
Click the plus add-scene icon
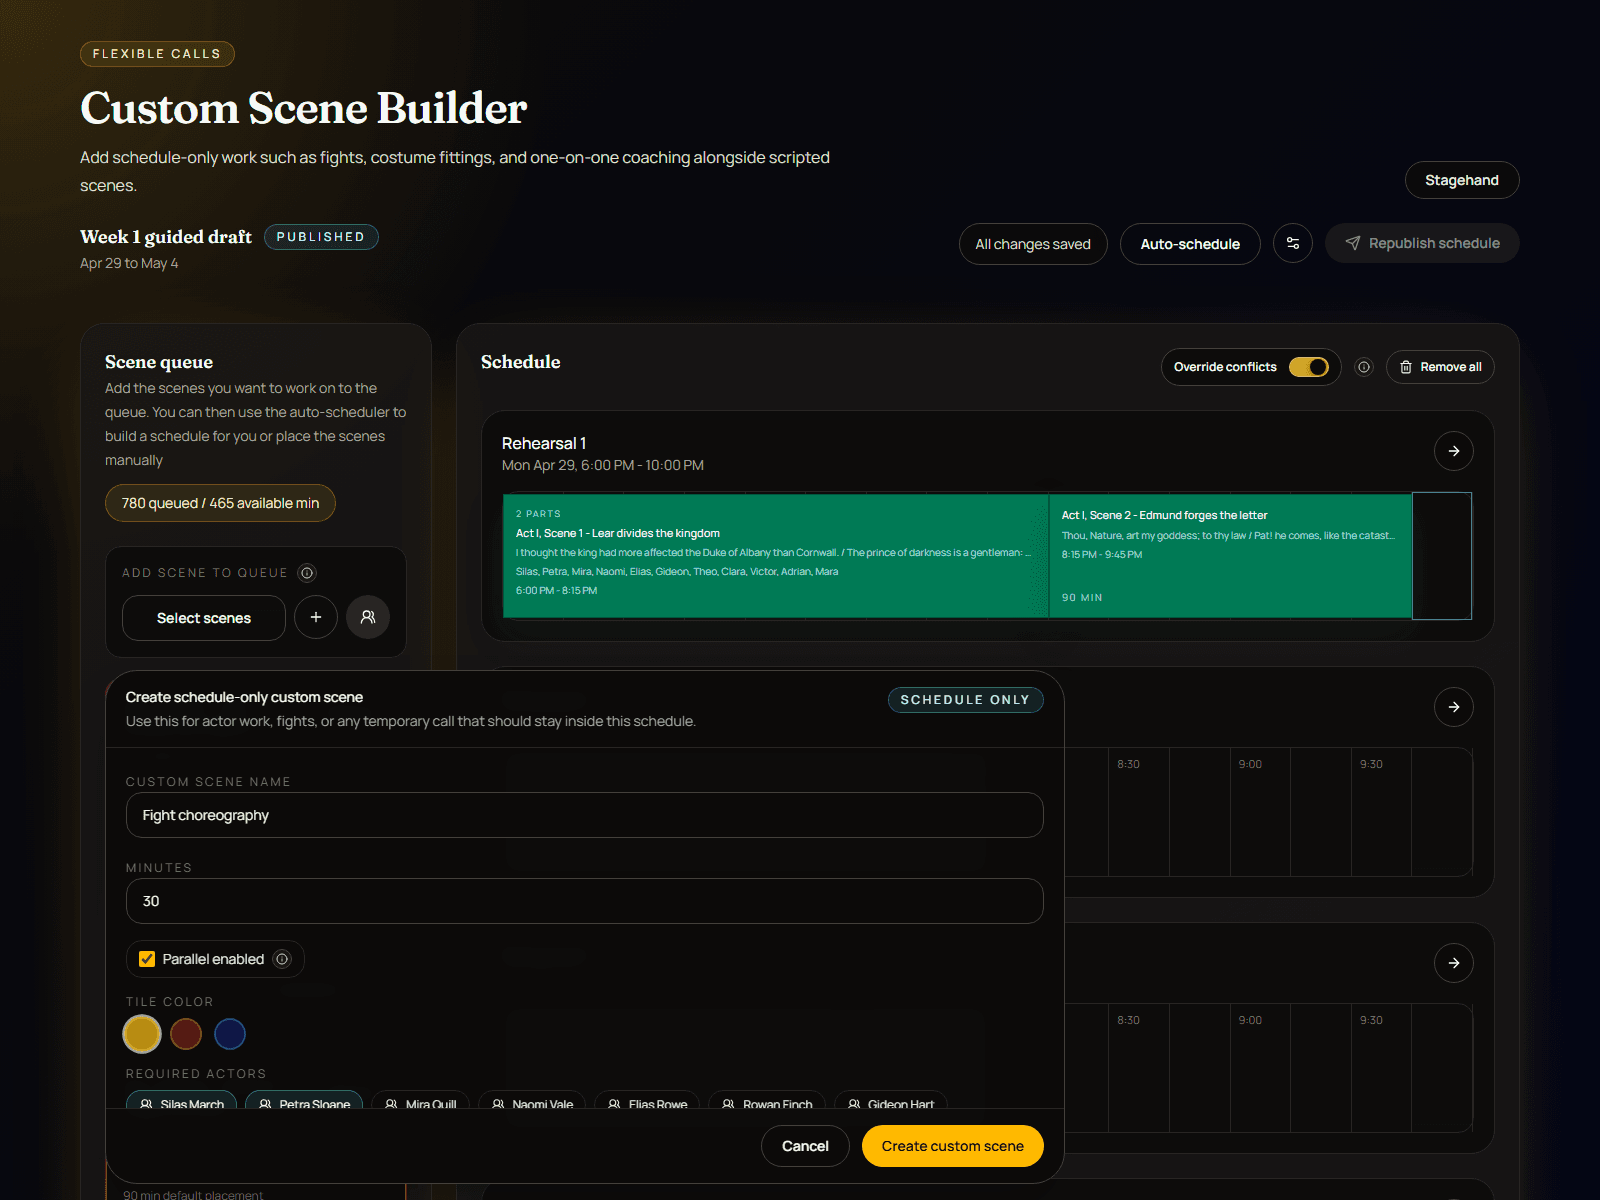pyautogui.click(x=316, y=617)
